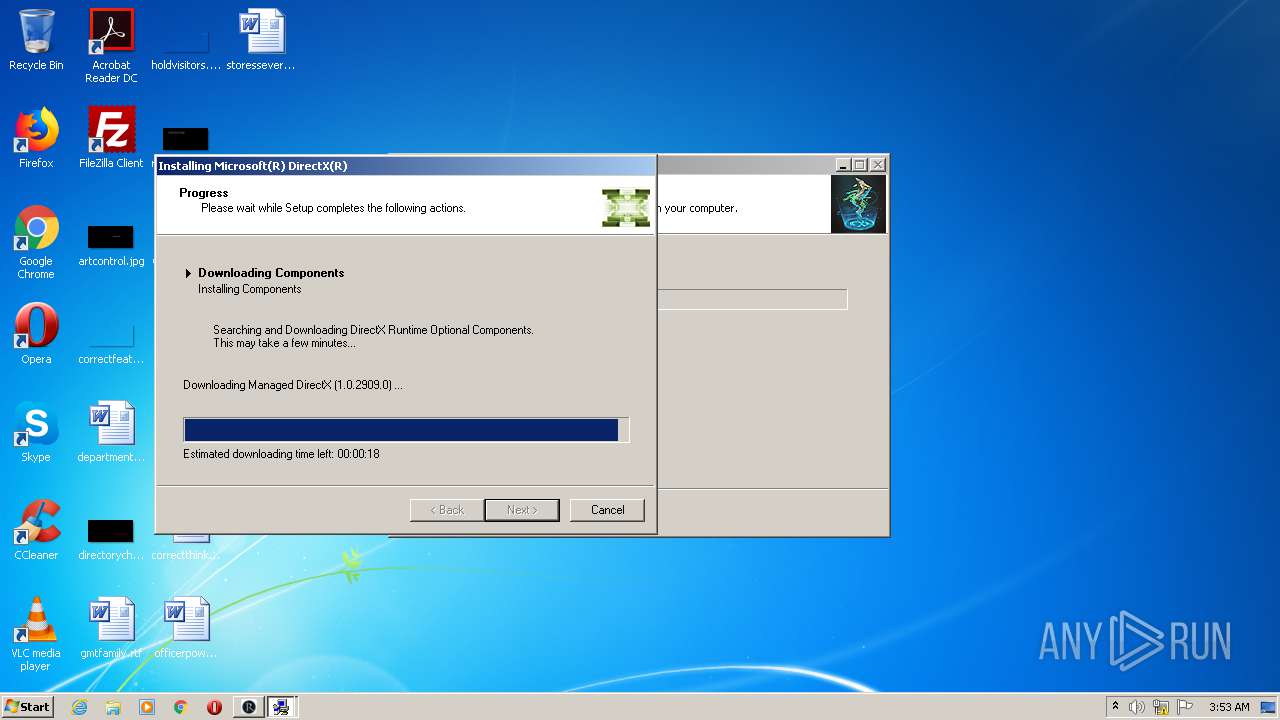Select gmtfamily.rtf document
1280x720 pixels.
(111, 628)
